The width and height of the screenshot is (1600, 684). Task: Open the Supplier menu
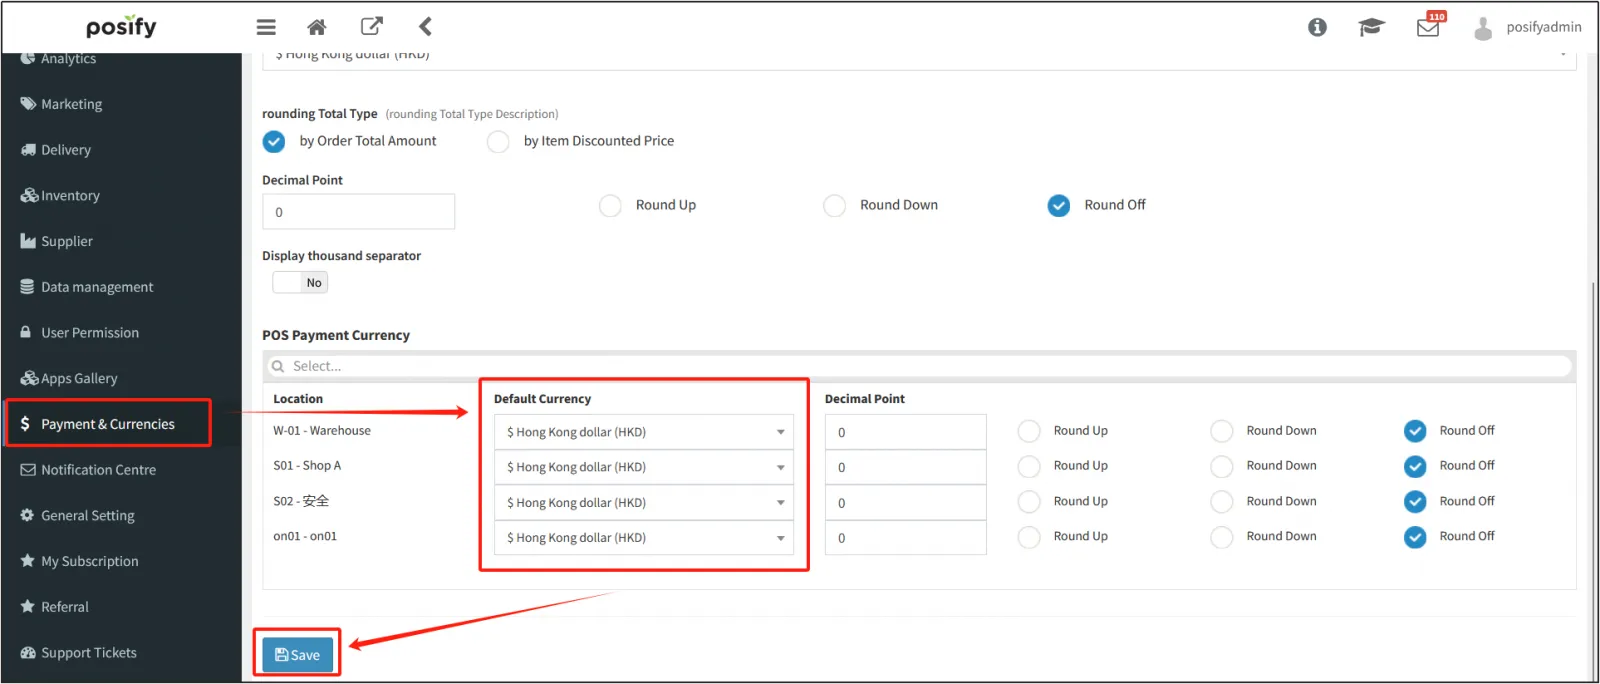[67, 242]
